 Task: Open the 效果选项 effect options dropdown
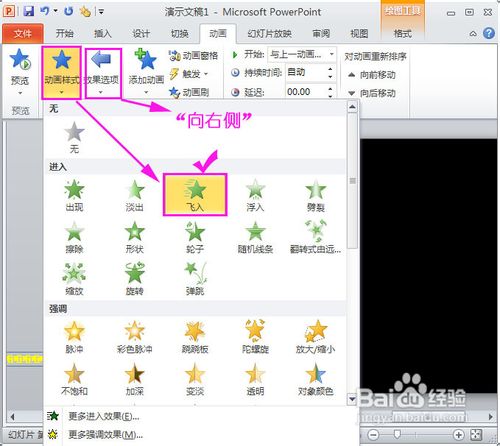tap(103, 73)
